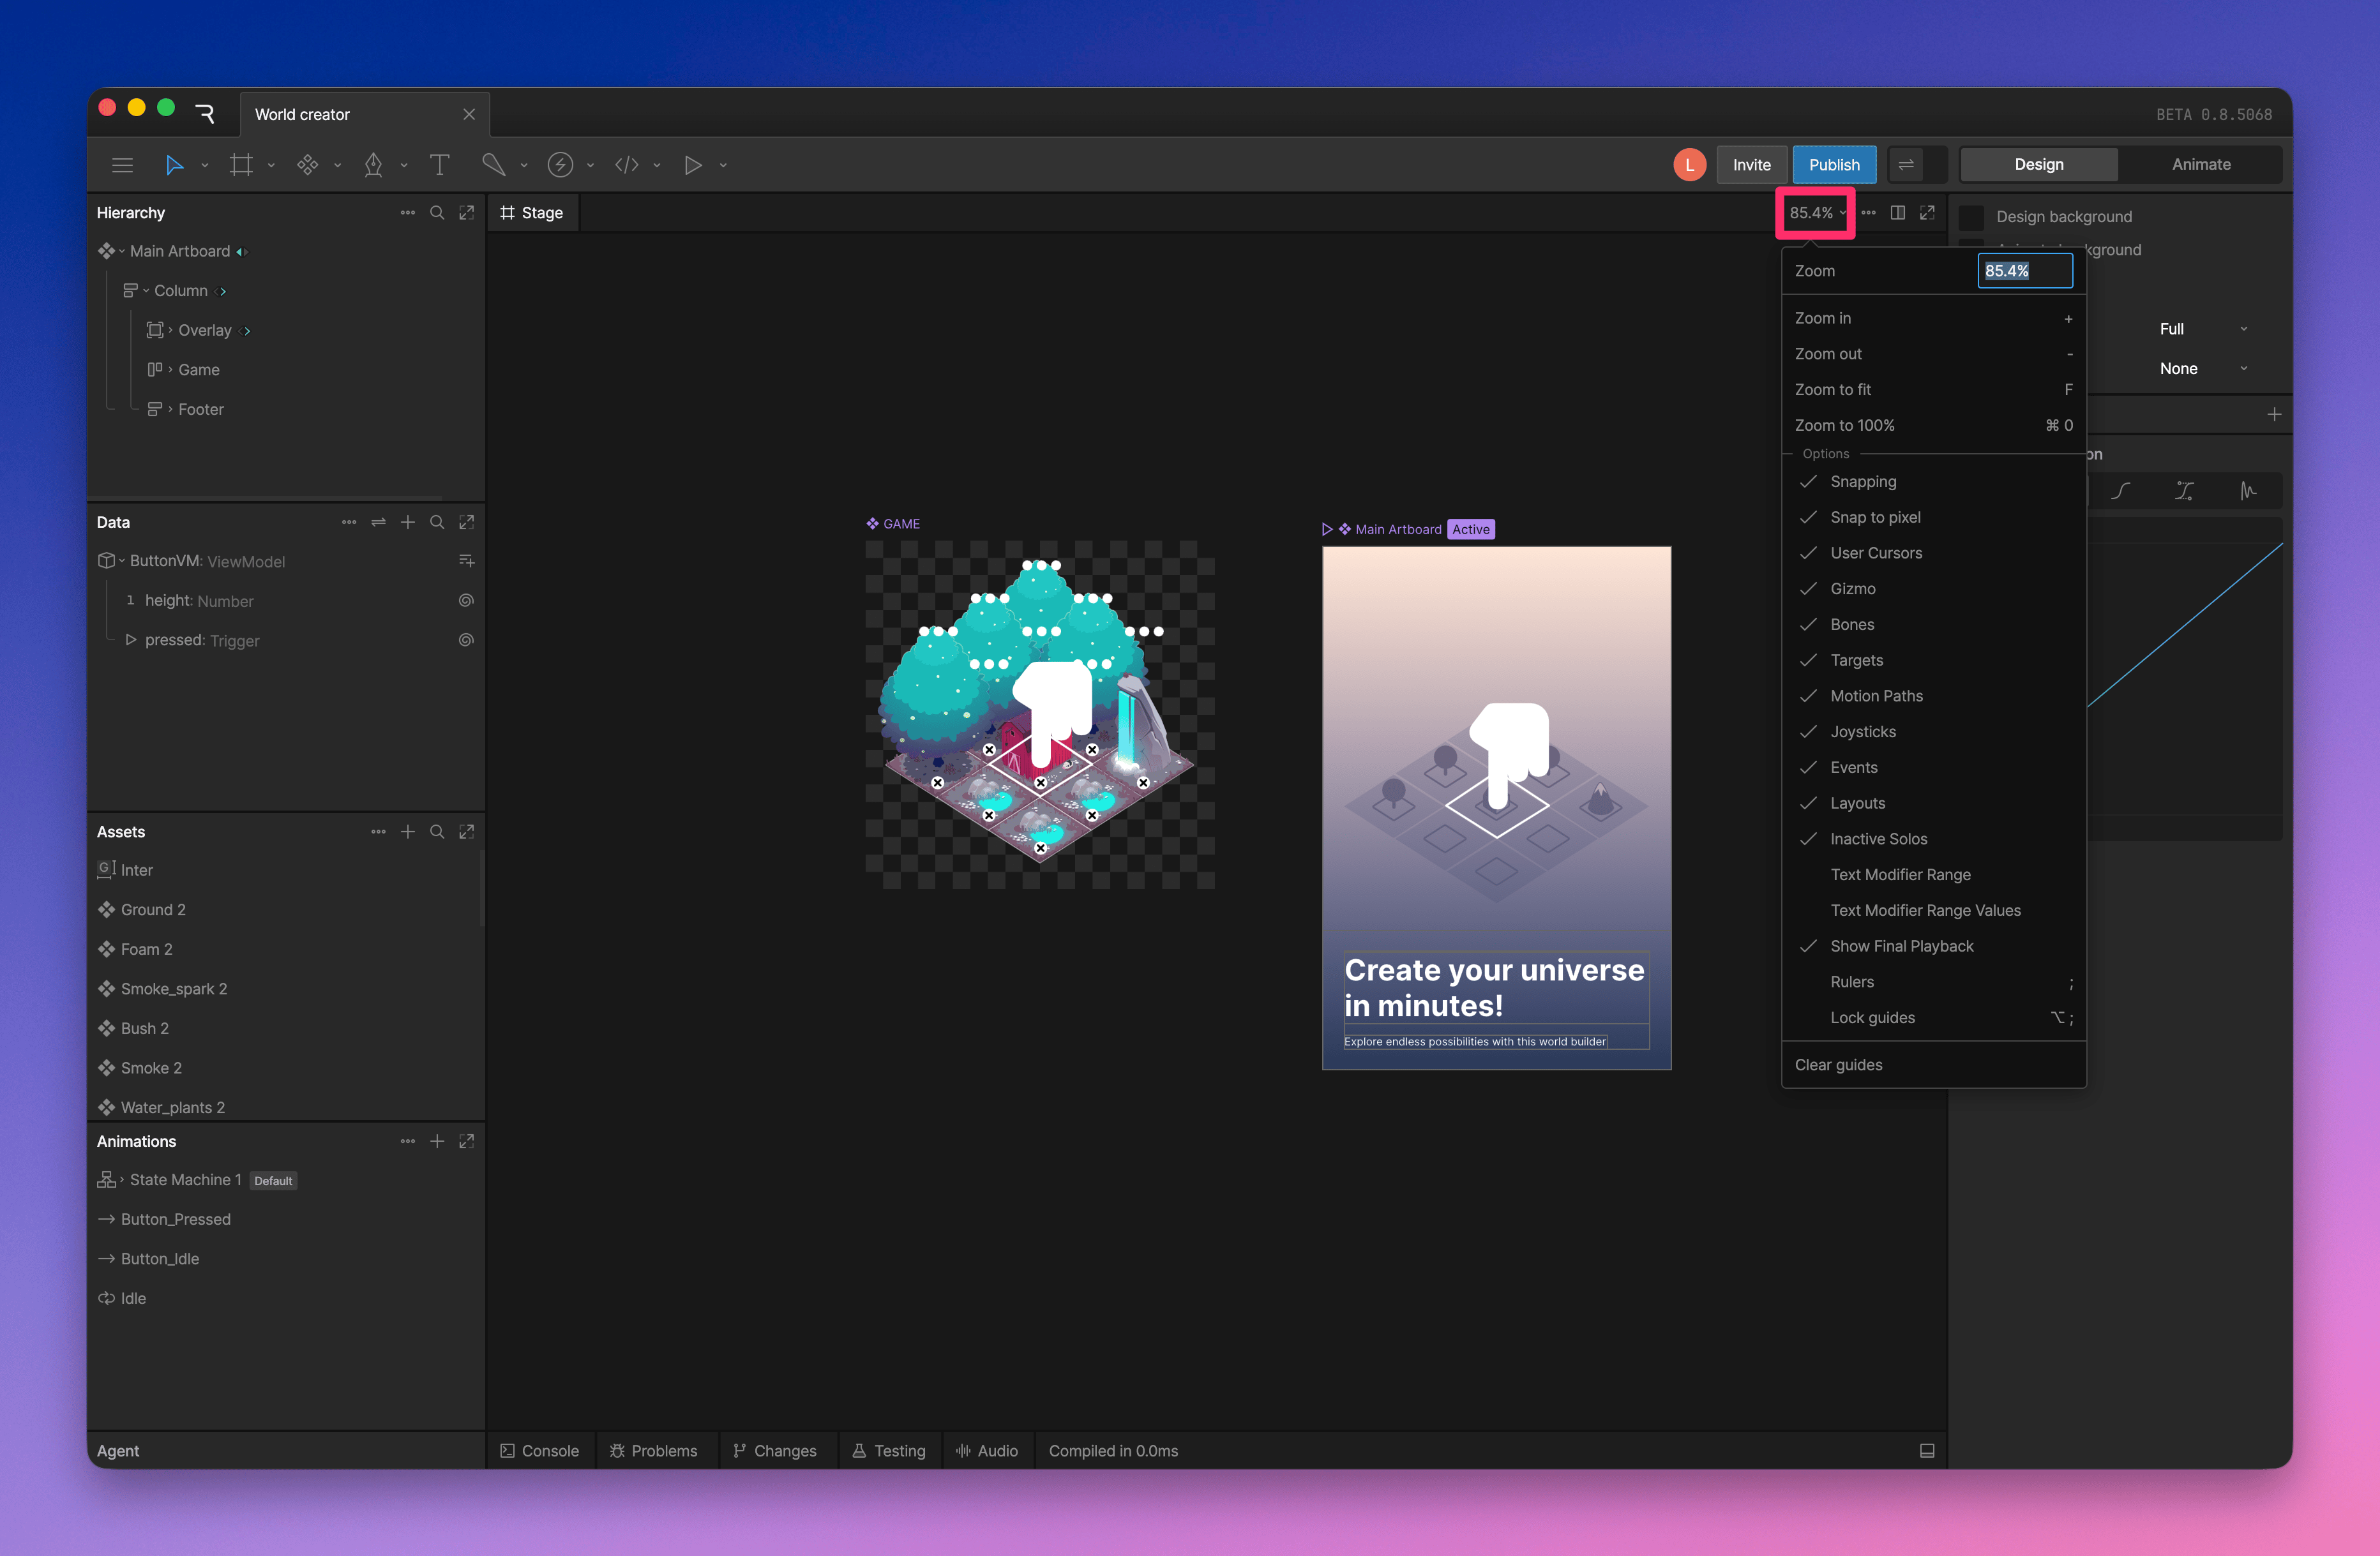Add a new item in Data panel

coord(408,522)
